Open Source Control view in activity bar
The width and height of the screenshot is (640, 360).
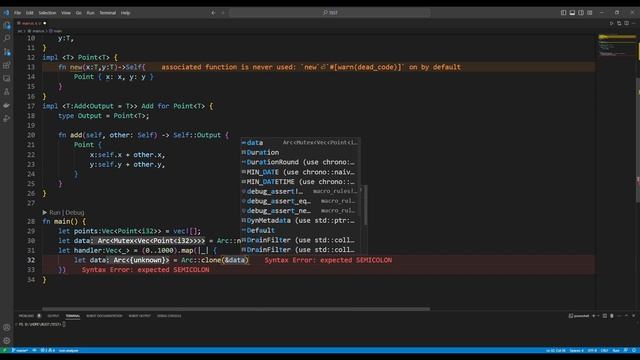[x=7, y=52]
